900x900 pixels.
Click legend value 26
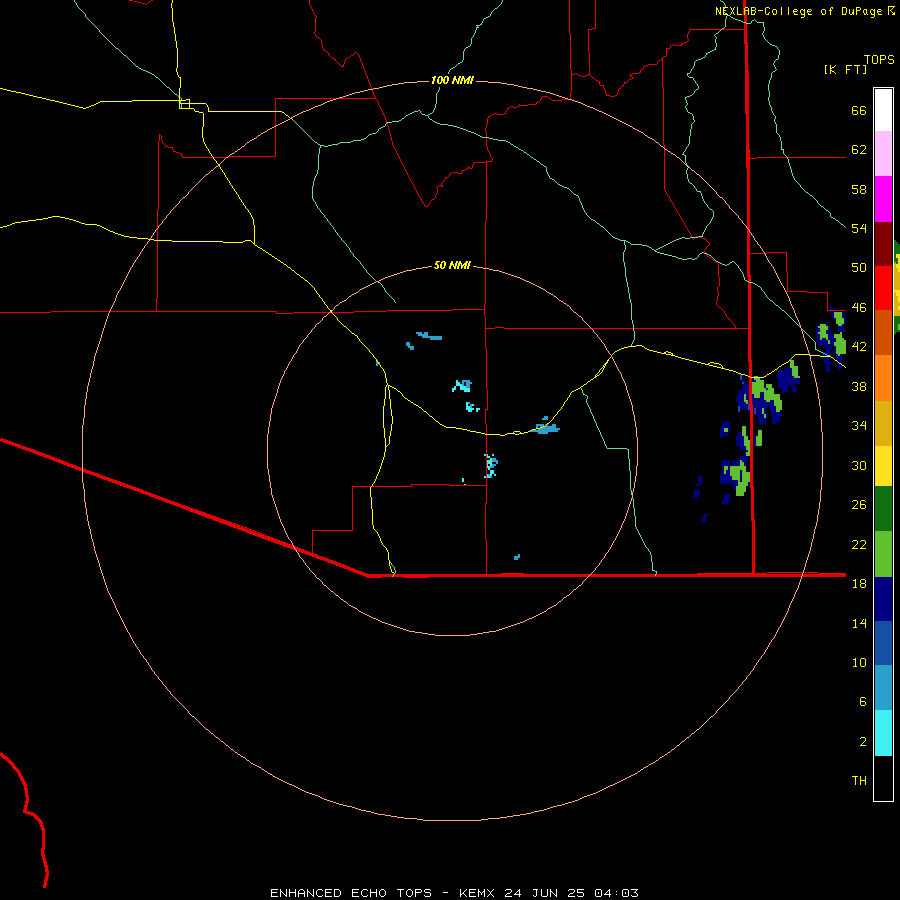tap(859, 505)
